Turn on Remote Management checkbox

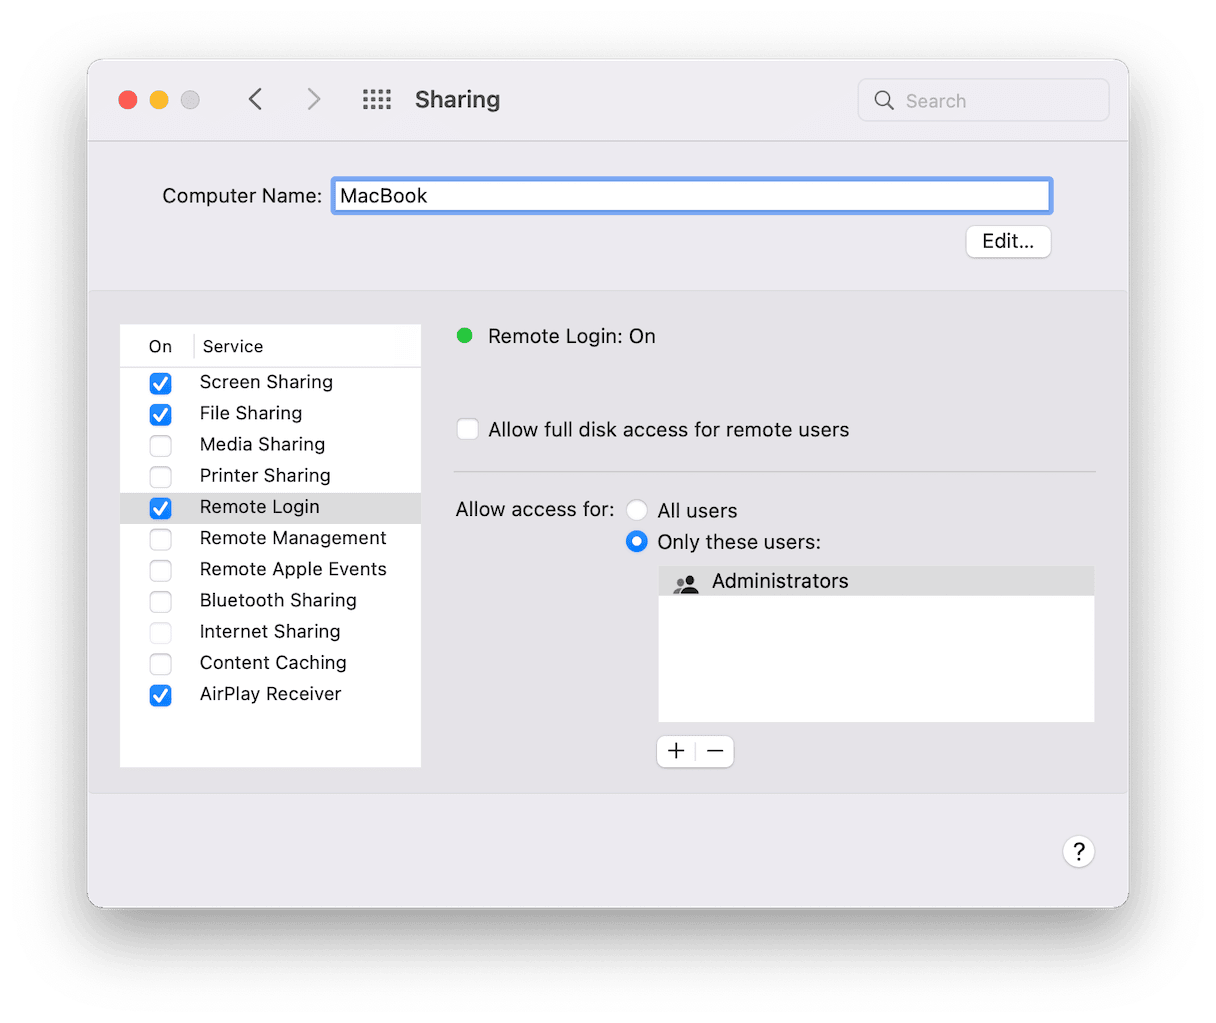tap(160, 539)
